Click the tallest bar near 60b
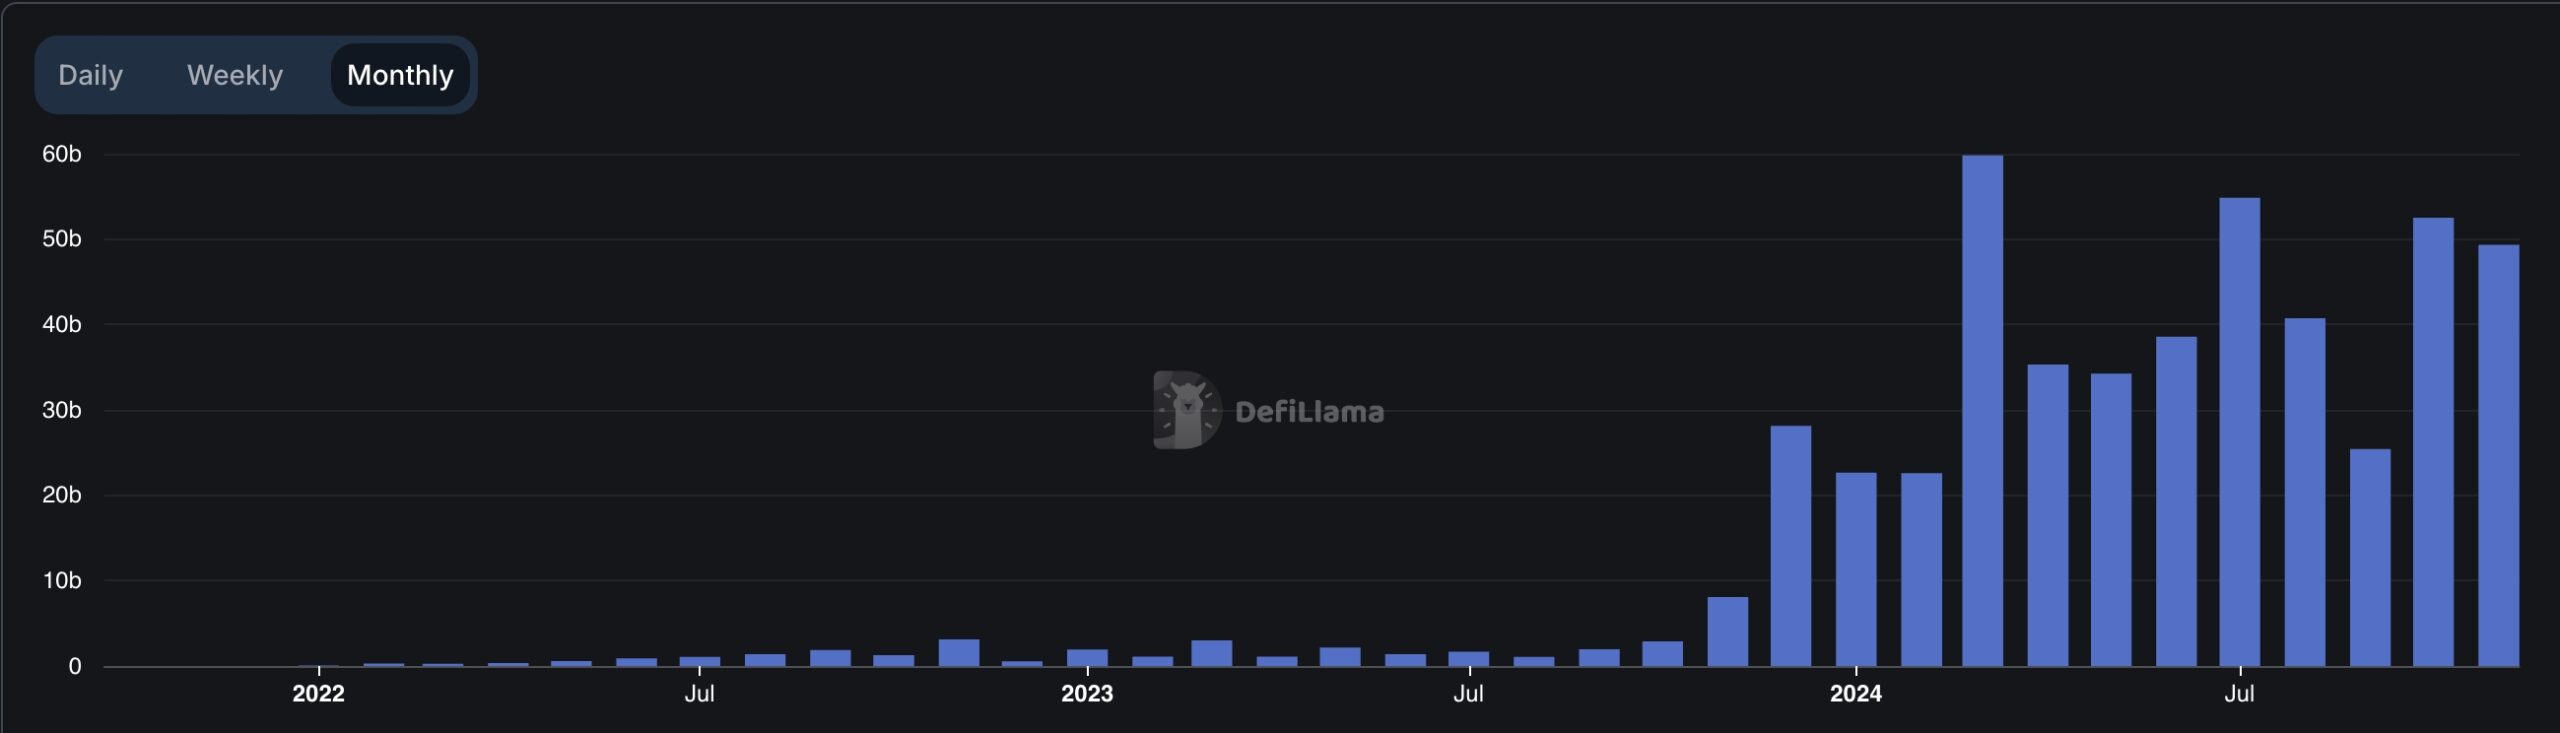The height and width of the screenshot is (733, 2560). point(1982,410)
